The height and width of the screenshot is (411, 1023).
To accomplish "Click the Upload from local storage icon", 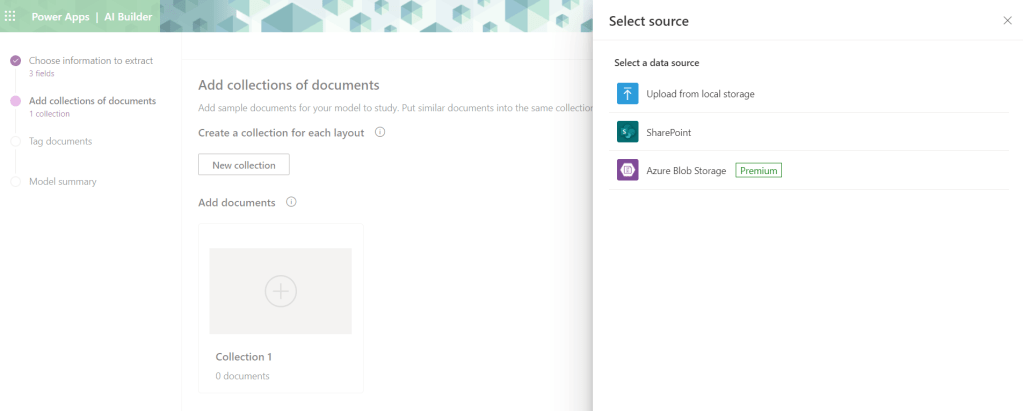I will click(x=628, y=94).
